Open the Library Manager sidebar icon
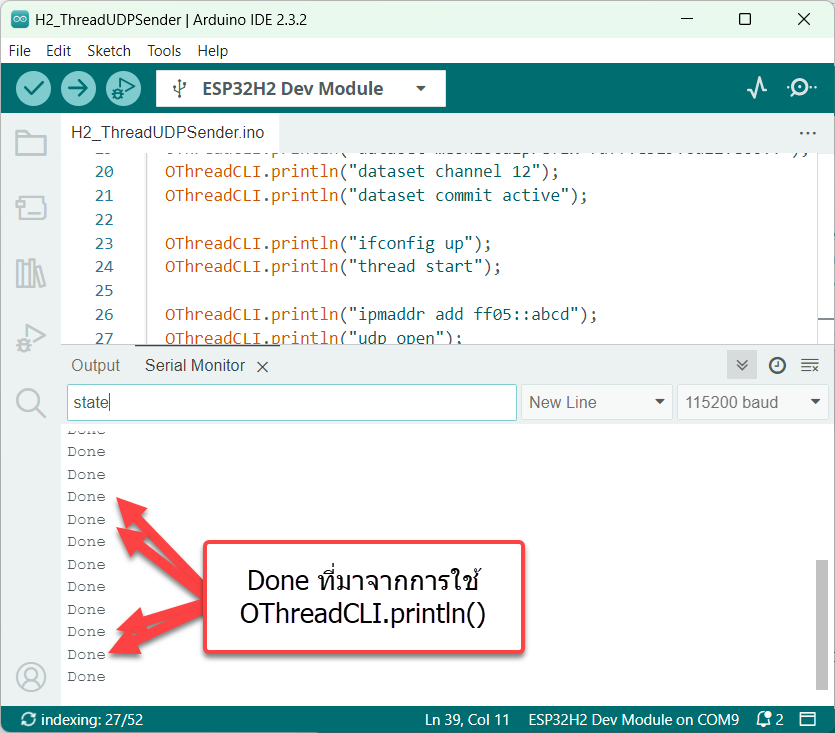This screenshot has width=835, height=733. pyautogui.click(x=31, y=273)
